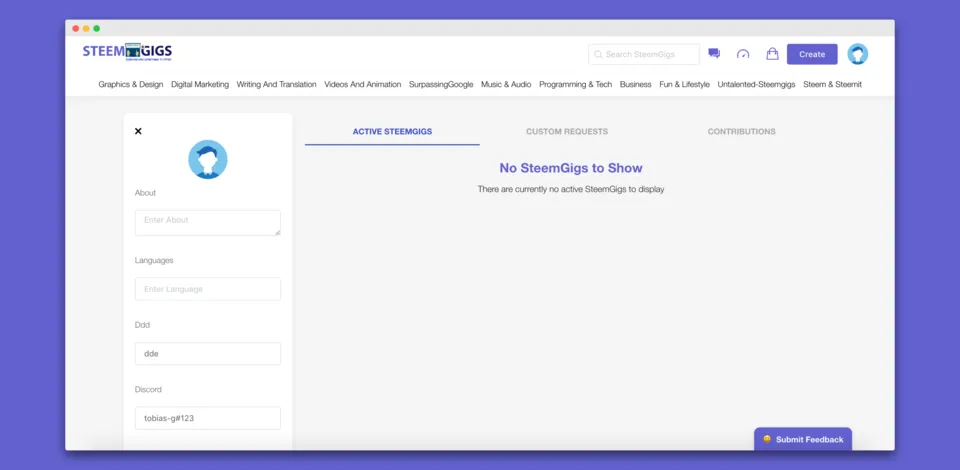This screenshot has height=470, width=960.
Task: Switch to Active SteemGigs tab
Action: coord(392,132)
